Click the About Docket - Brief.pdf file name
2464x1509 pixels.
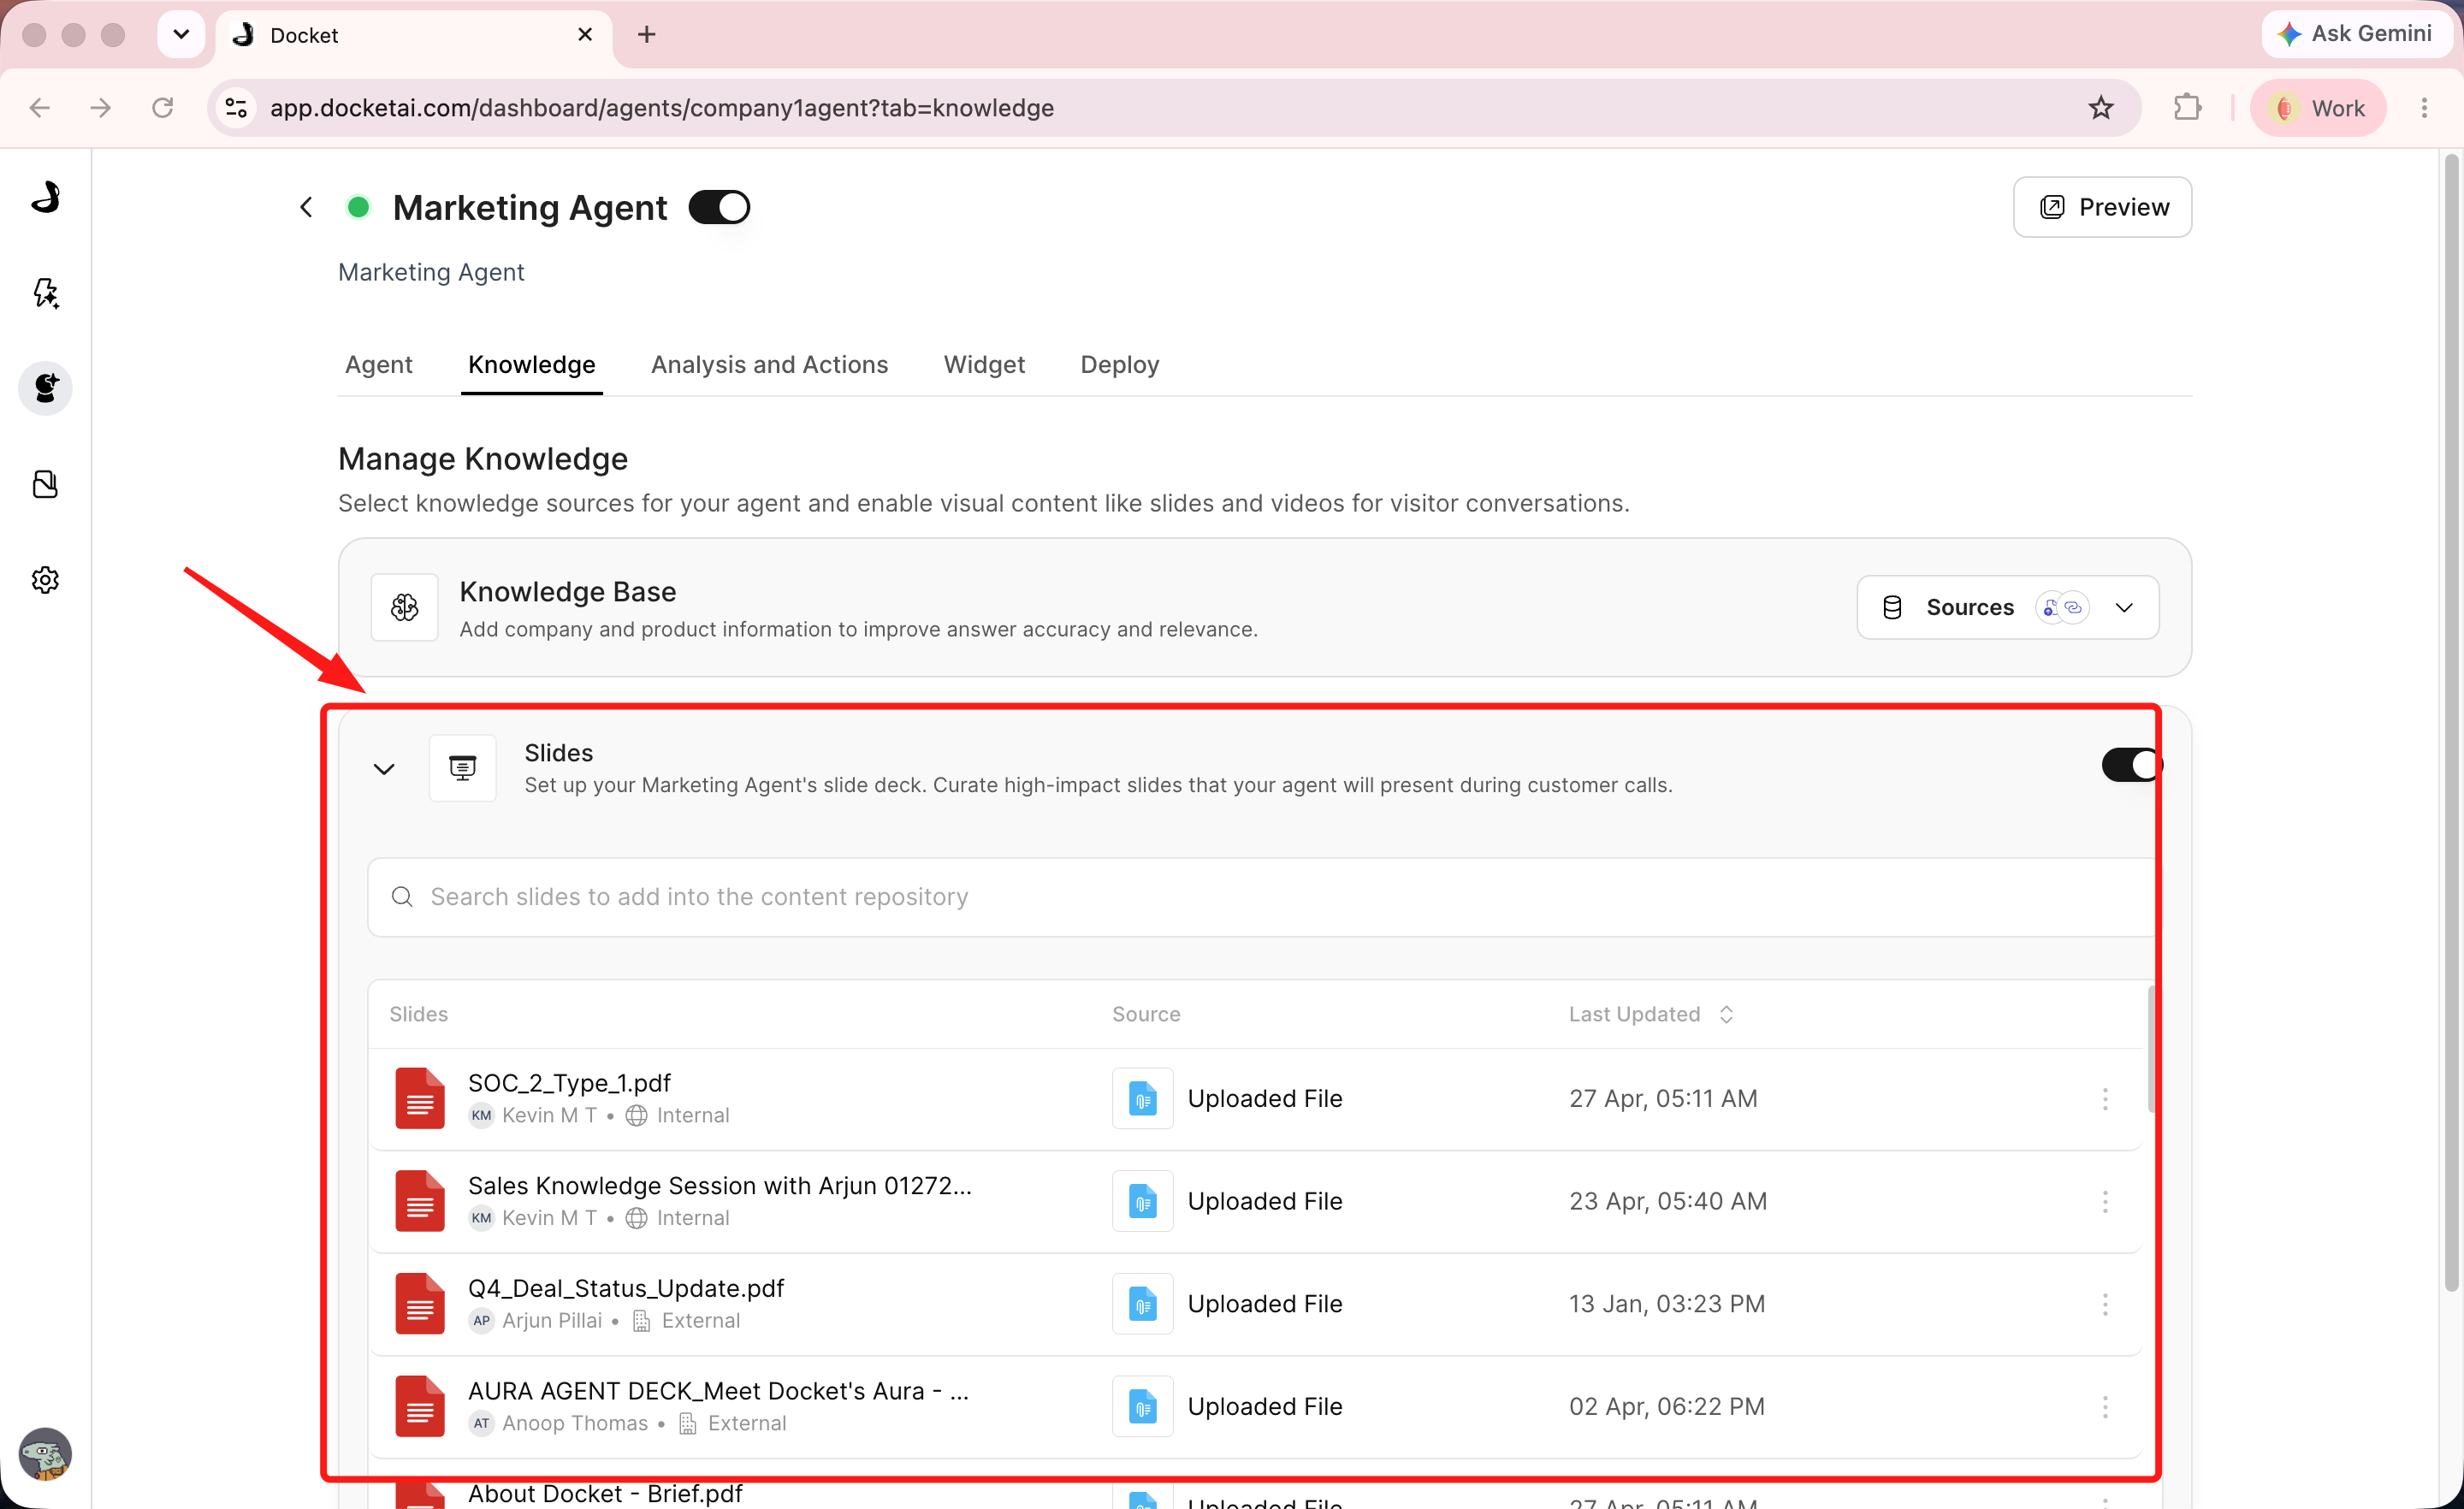pos(605,1493)
